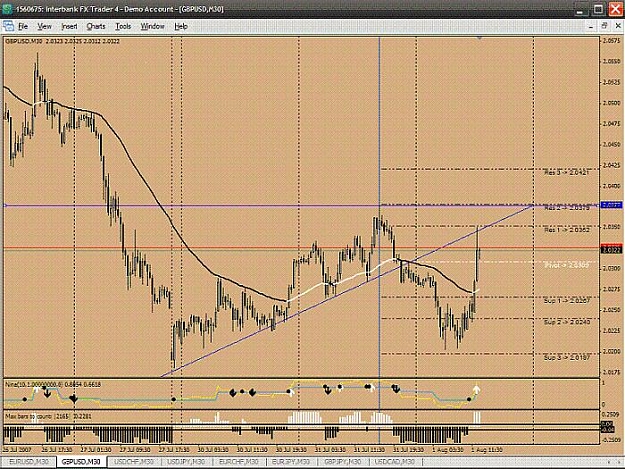Click the 'Res 2' resistance label
This screenshot has height=469, width=625.
(x=567, y=208)
